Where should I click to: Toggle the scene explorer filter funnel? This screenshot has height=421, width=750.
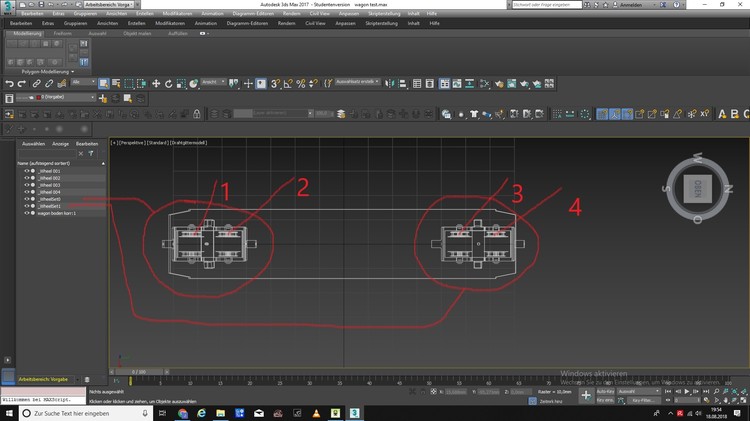(x=91, y=154)
